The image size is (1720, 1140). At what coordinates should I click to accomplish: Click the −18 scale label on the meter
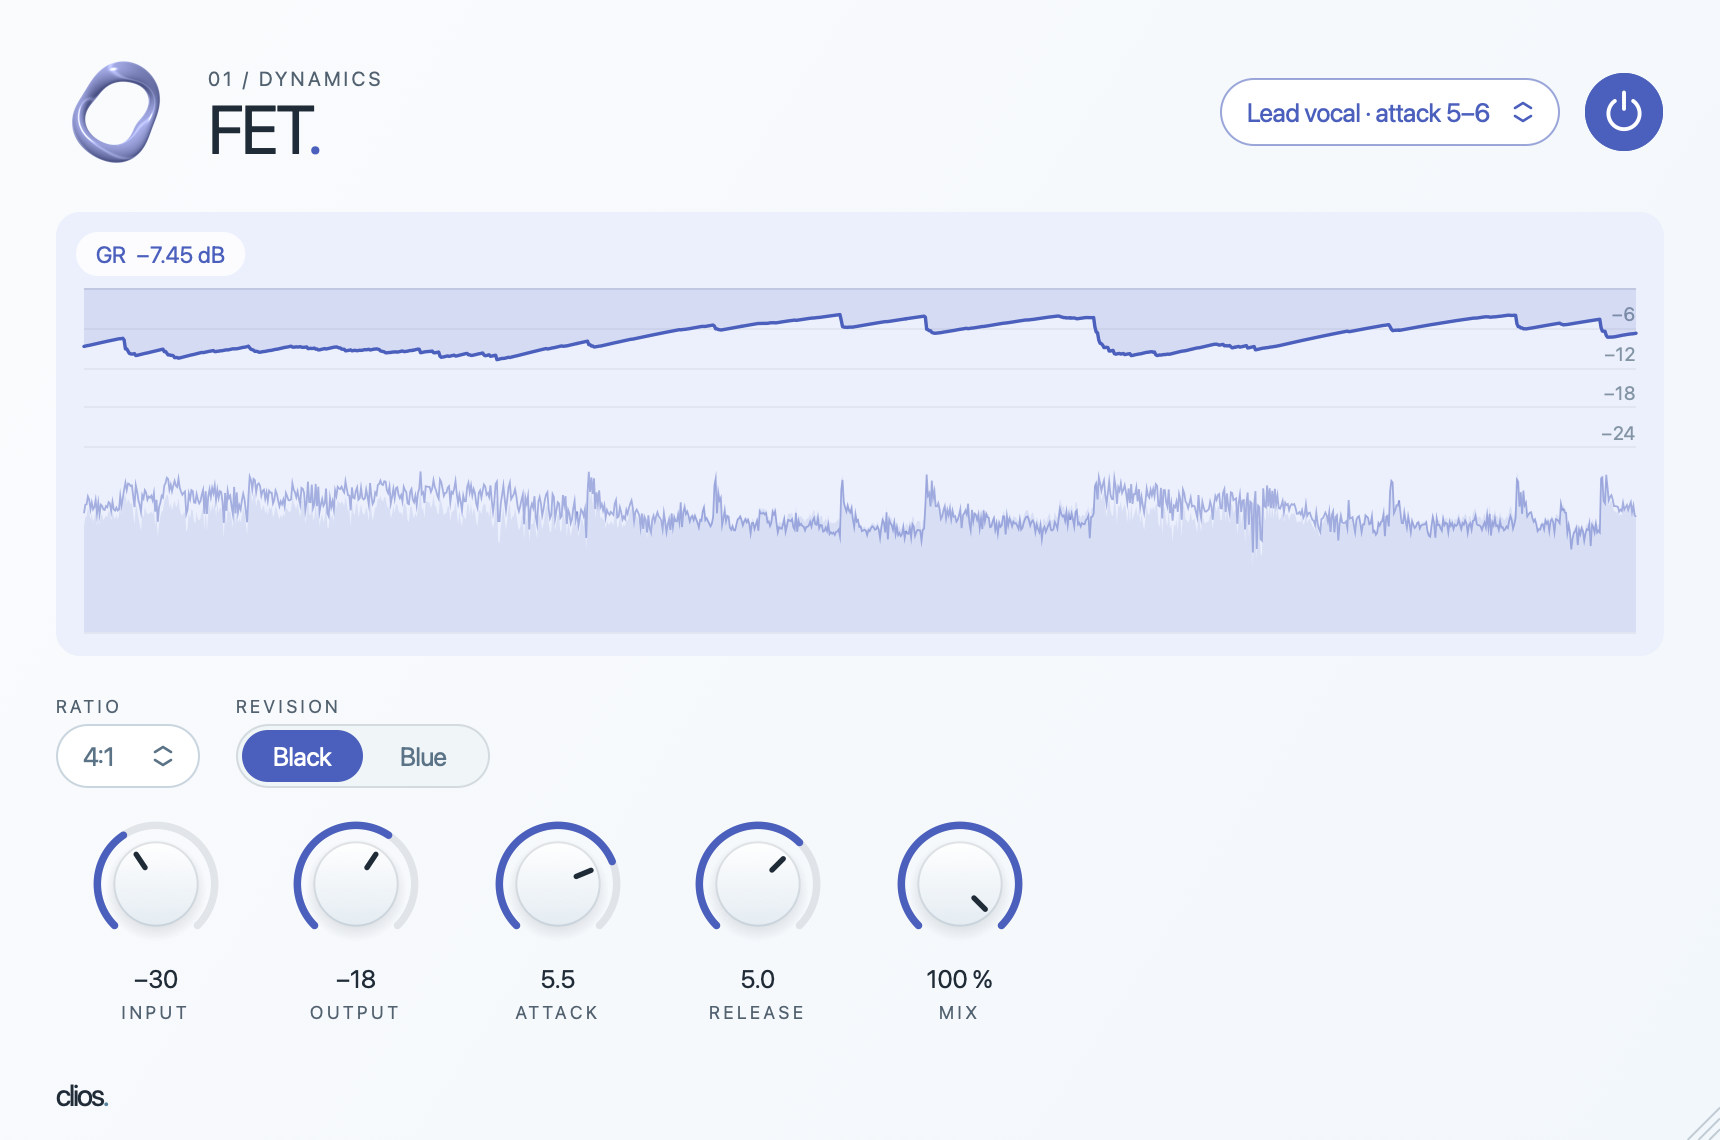click(x=1619, y=393)
